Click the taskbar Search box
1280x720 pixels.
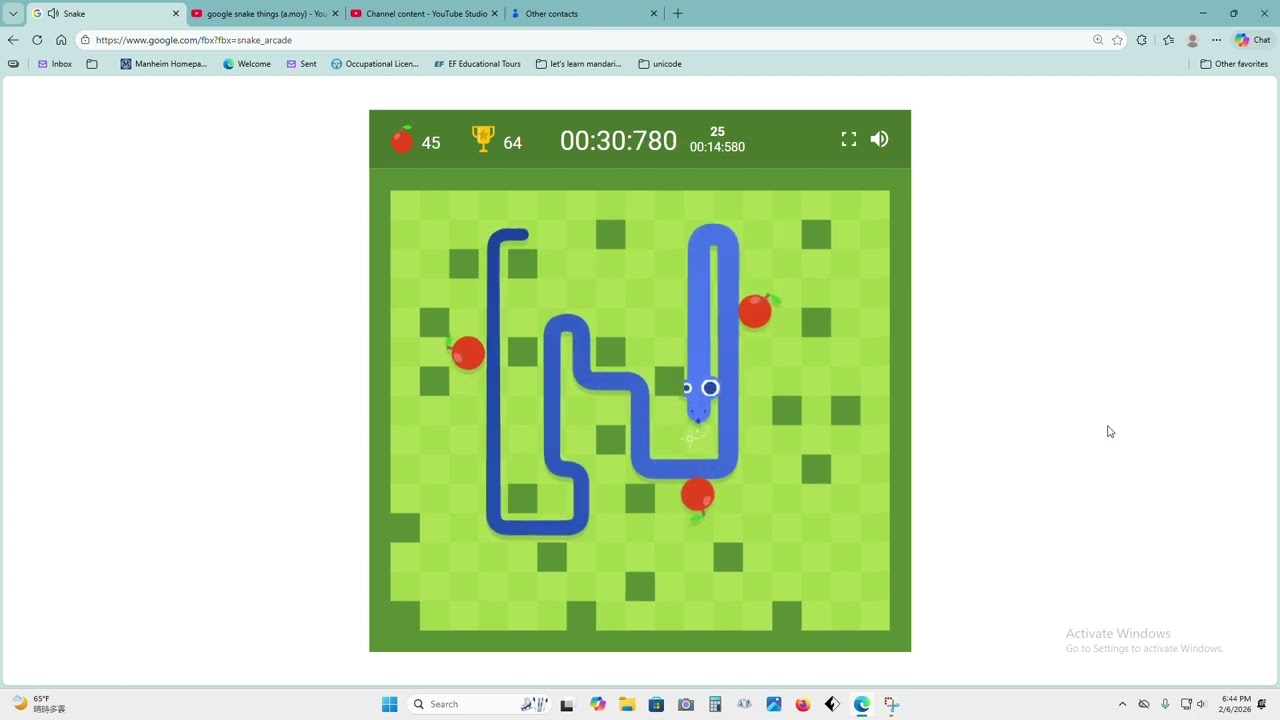click(x=480, y=704)
